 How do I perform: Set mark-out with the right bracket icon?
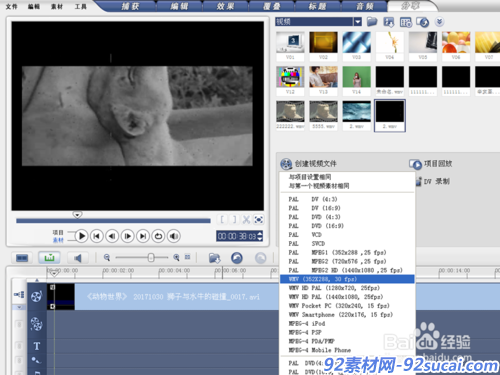click(234, 219)
